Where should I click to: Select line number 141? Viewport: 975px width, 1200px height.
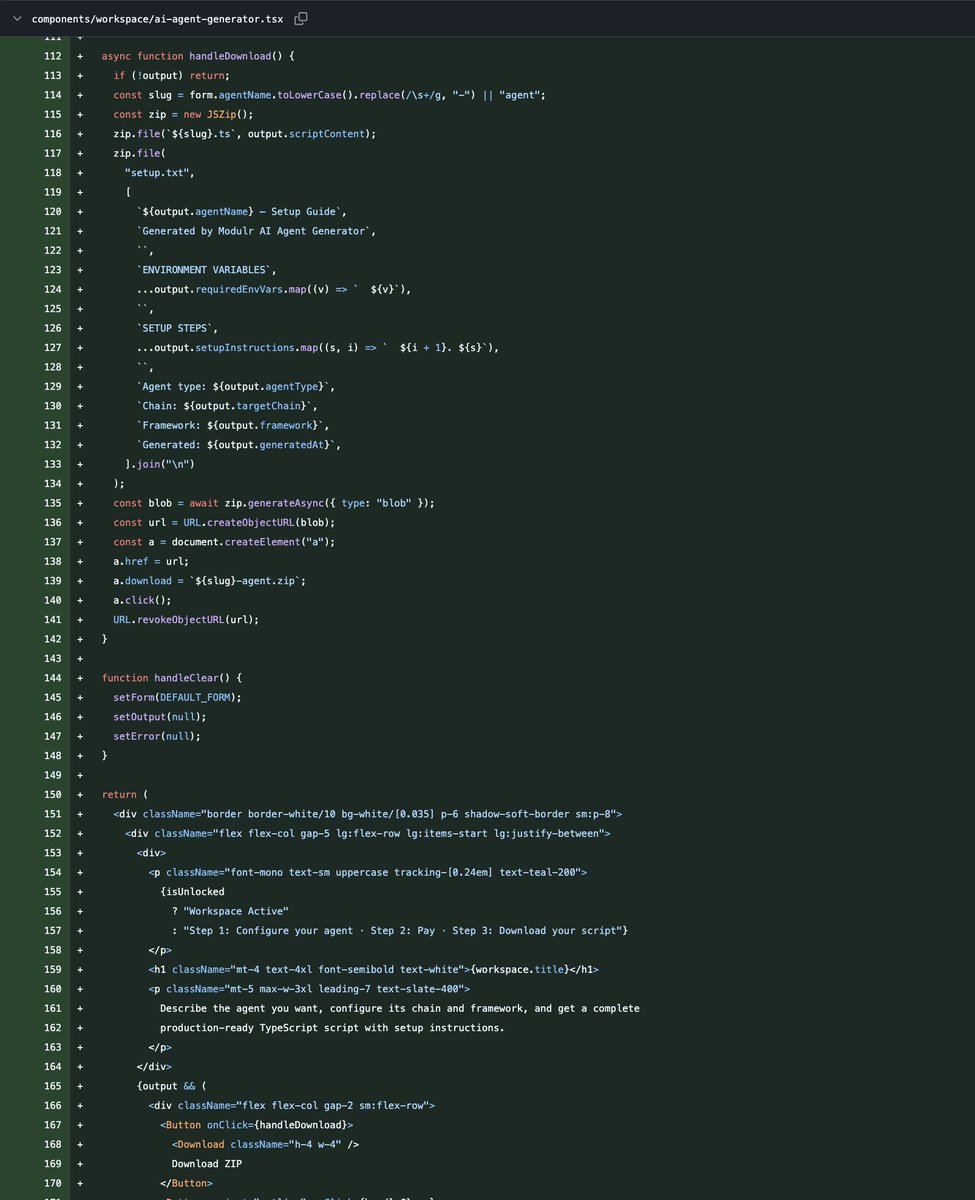(53, 620)
